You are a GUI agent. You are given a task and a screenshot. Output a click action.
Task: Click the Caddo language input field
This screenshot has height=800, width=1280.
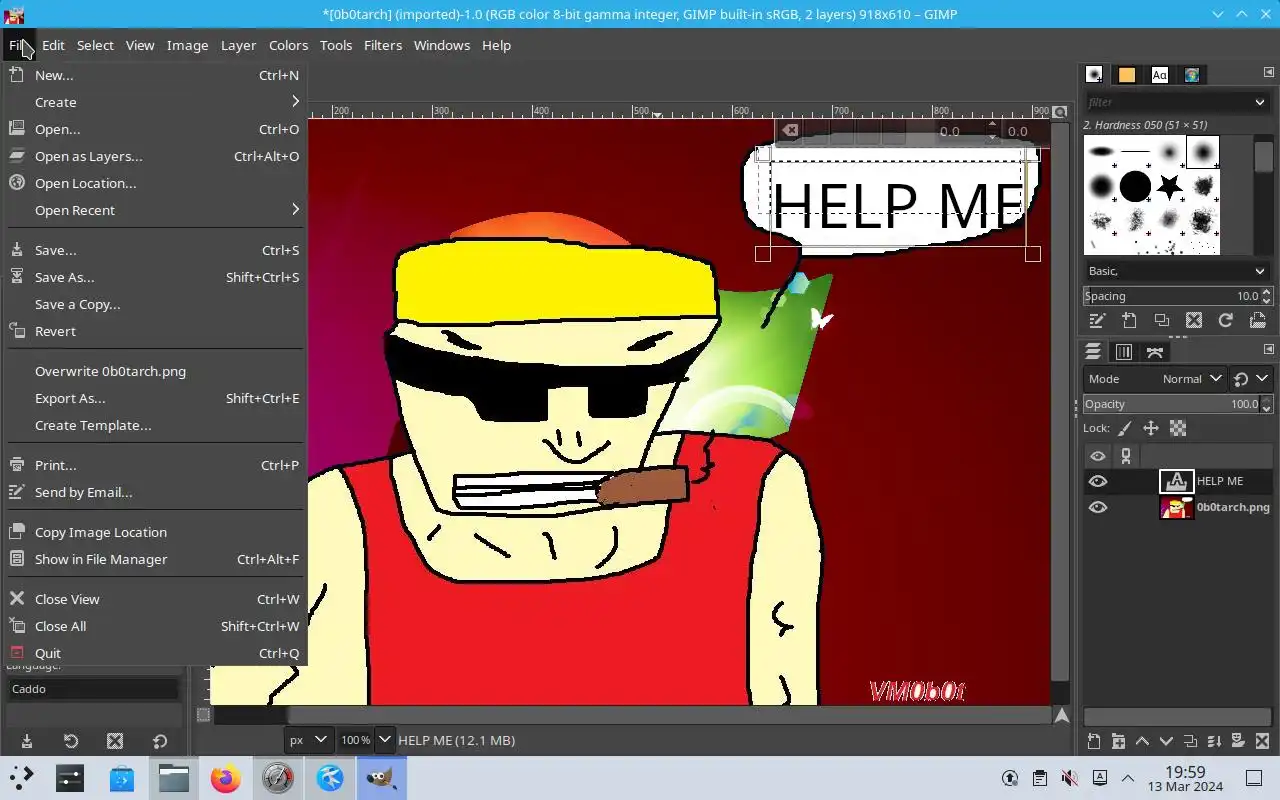(x=92, y=689)
